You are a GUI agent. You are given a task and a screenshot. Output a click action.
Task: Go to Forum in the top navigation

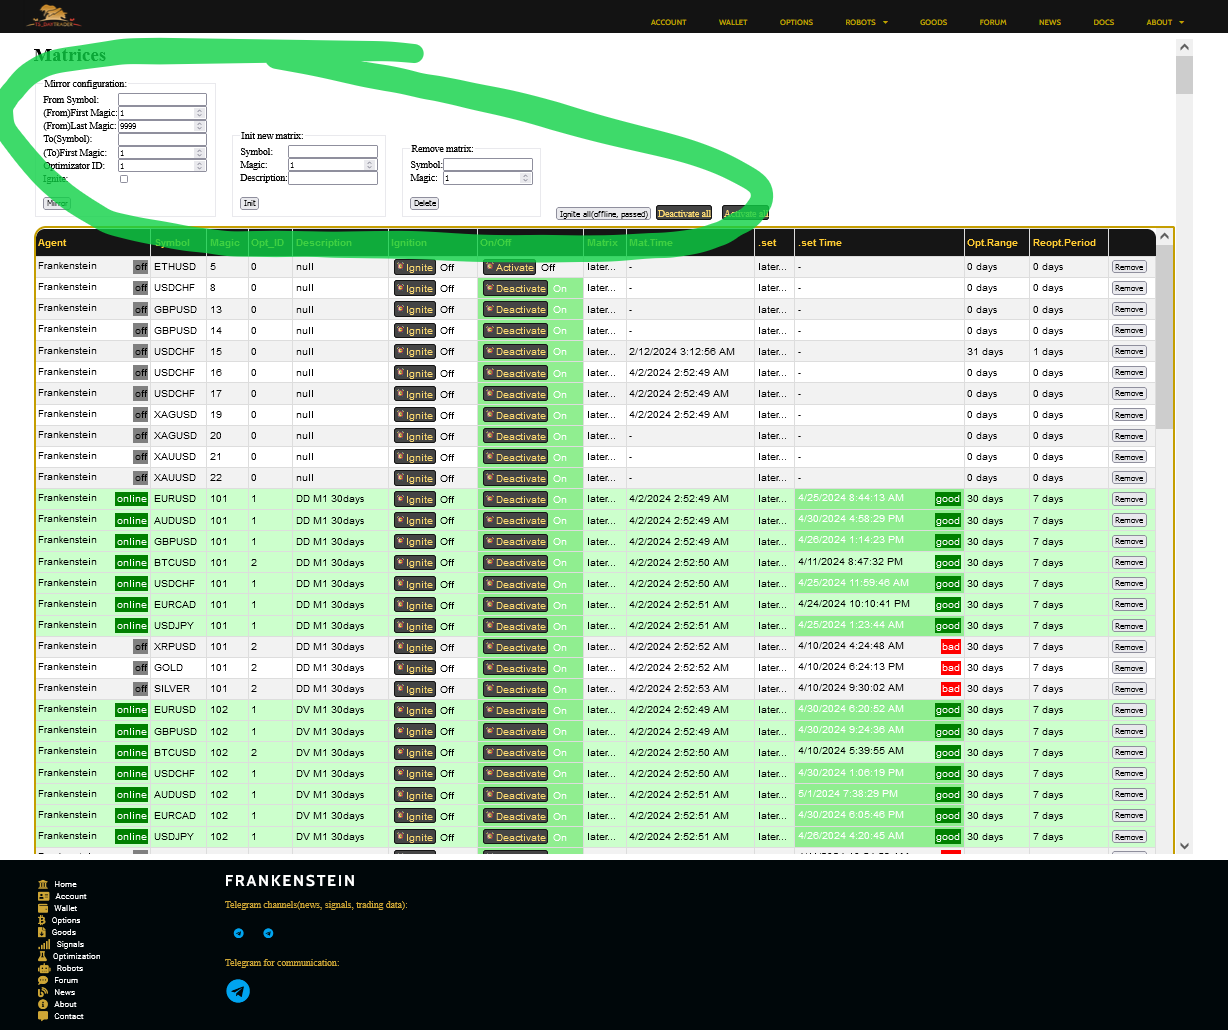pyautogui.click(x=993, y=22)
